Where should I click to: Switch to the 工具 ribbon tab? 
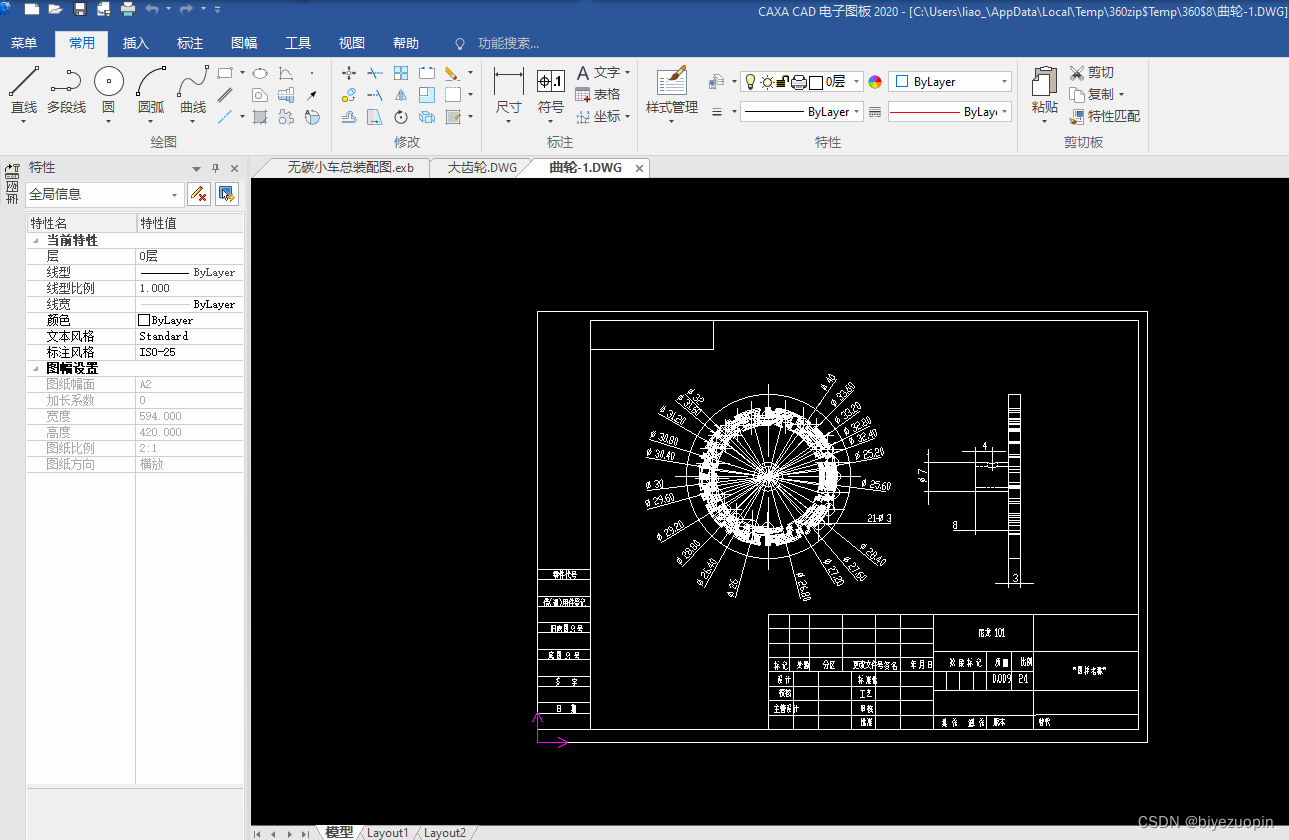pyautogui.click(x=298, y=43)
